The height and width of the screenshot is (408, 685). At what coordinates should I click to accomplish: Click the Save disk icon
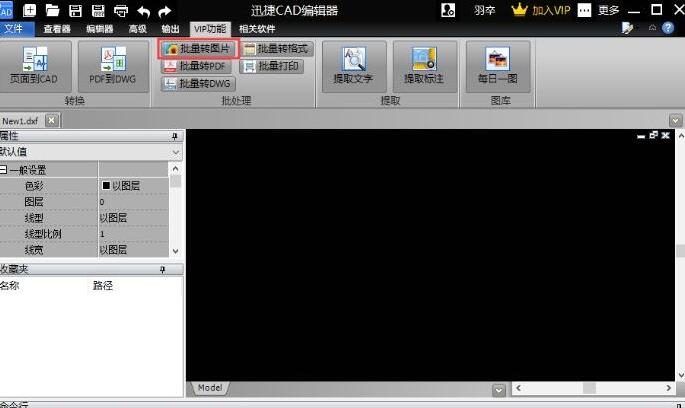[75, 10]
